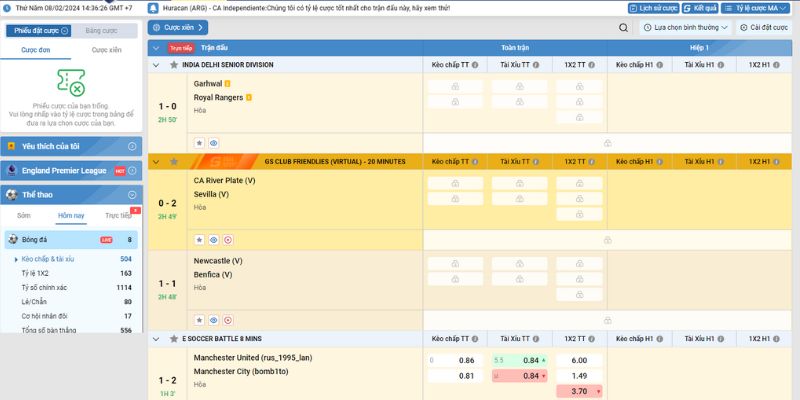Click the target icon under Newcastle vs Benfica
This screenshot has height=400, width=800.
coord(228,320)
